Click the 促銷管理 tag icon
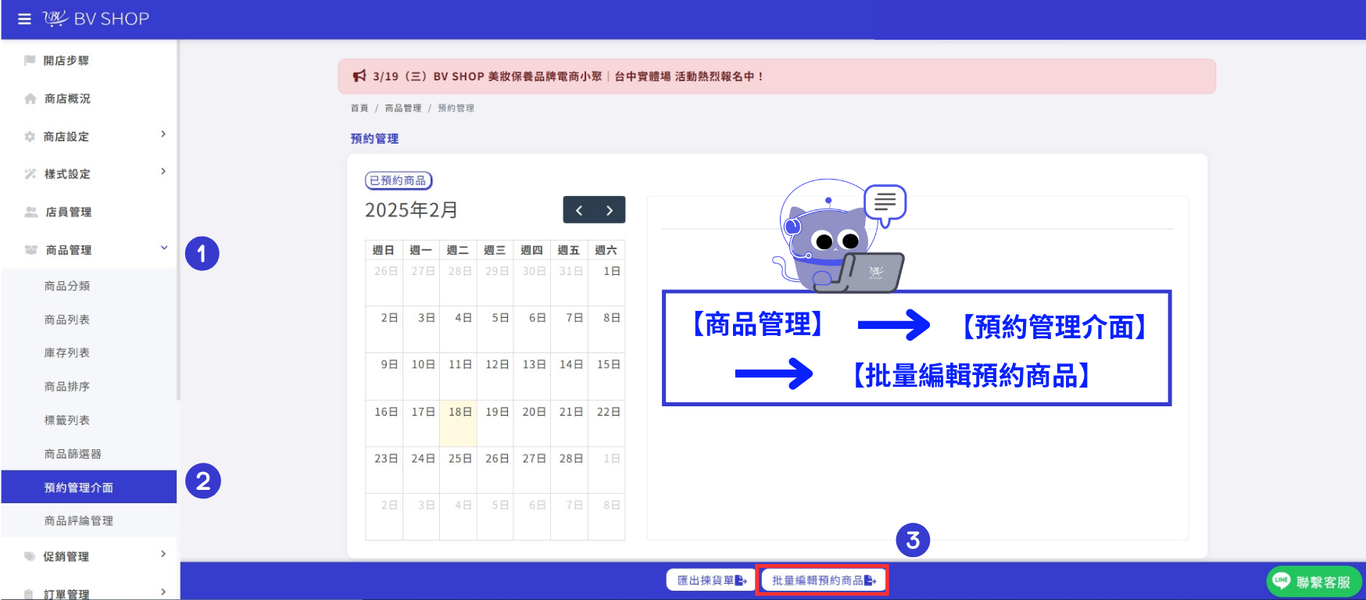Image resolution: width=1366 pixels, height=600 pixels. 30,557
